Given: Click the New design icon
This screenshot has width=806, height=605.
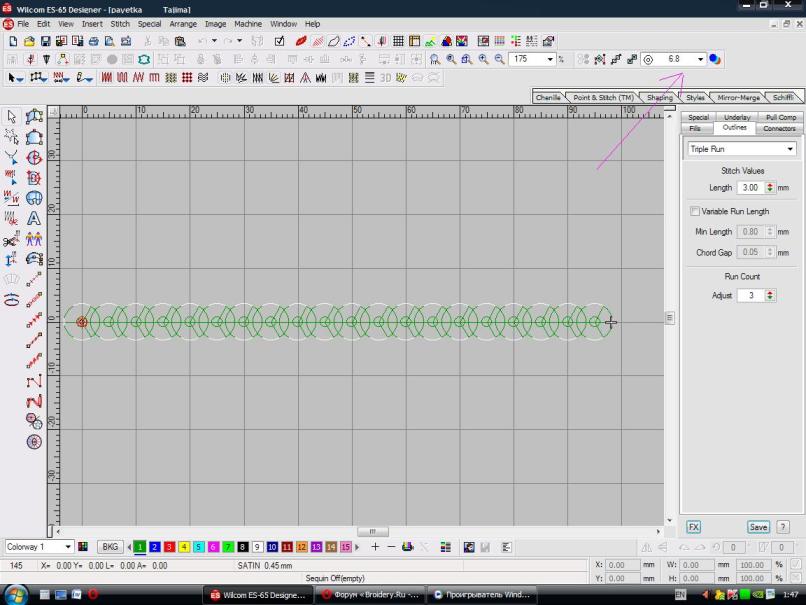Looking at the screenshot, I should 13,41.
